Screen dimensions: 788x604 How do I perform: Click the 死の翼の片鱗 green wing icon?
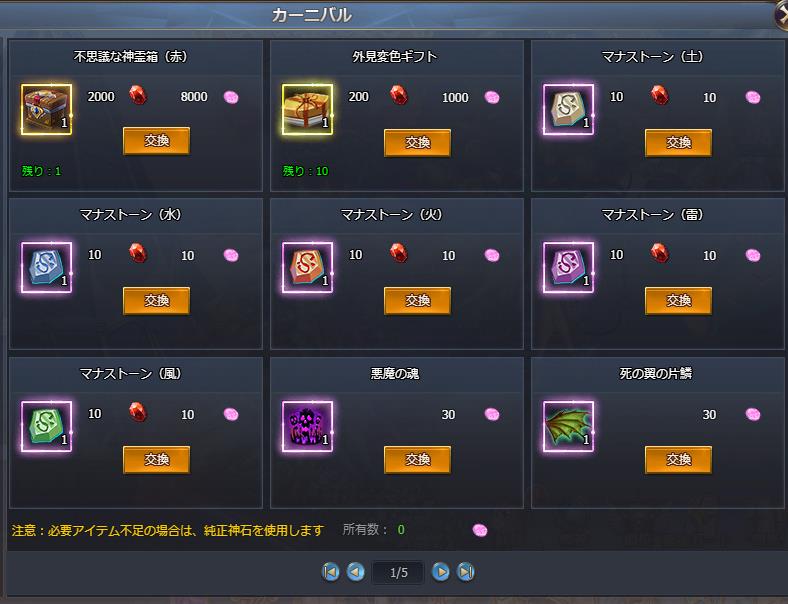click(x=568, y=426)
